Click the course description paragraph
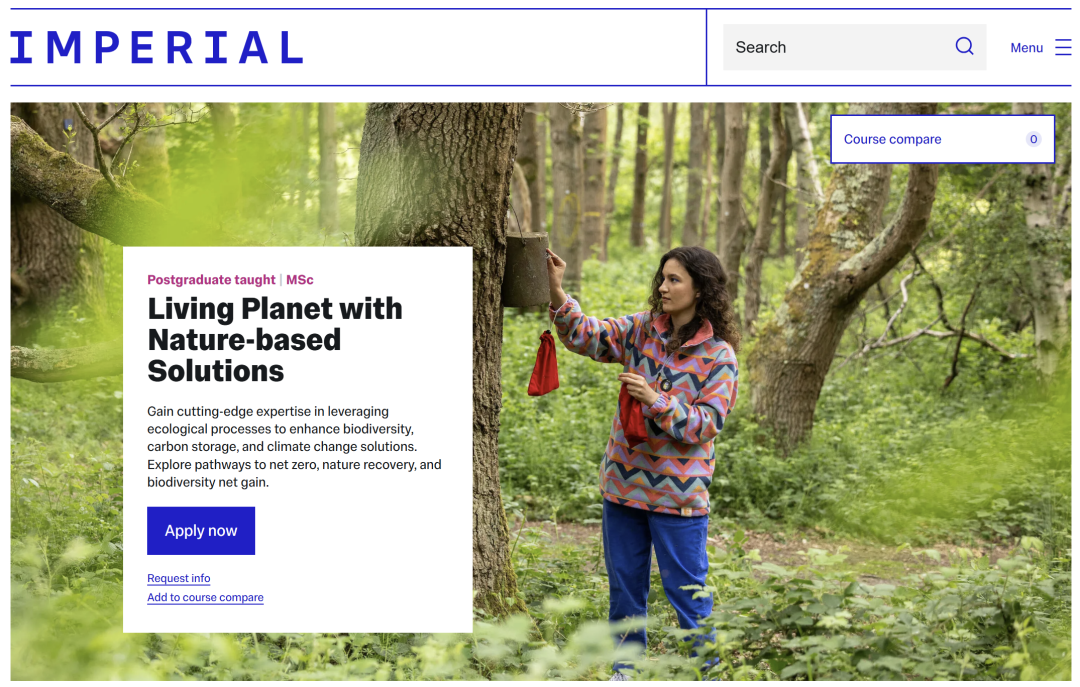Viewport: 1080px width, 687px height. [294, 446]
